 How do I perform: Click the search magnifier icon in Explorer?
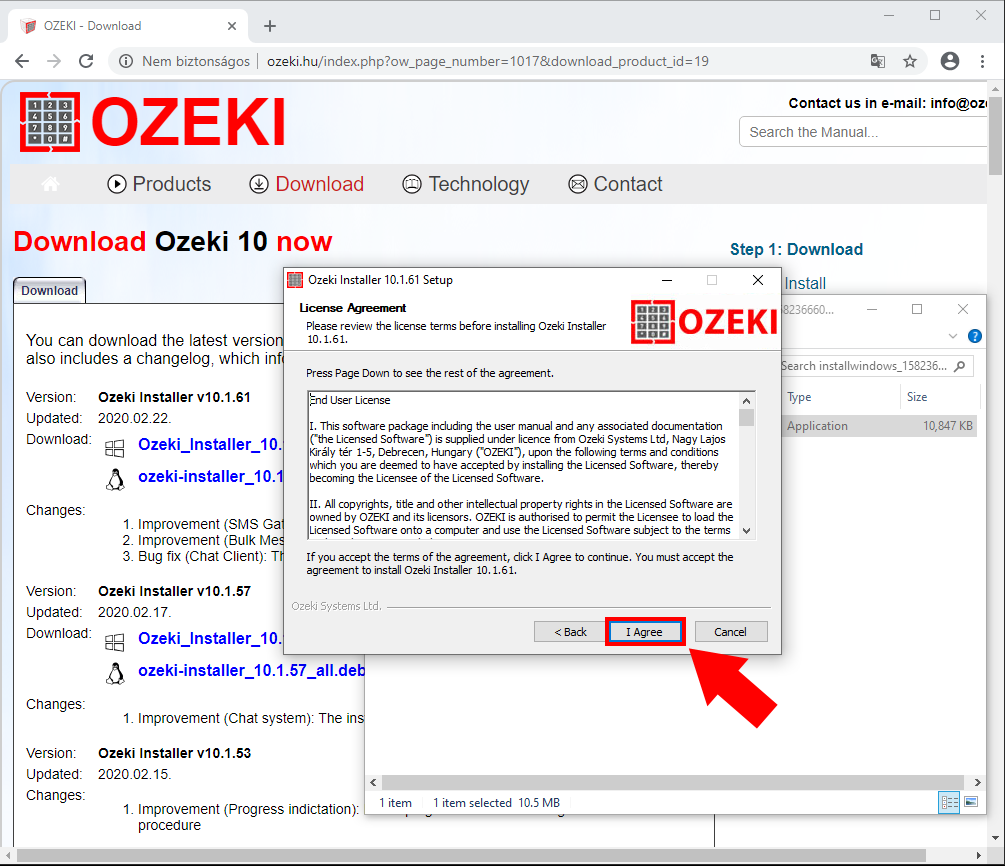point(959,366)
